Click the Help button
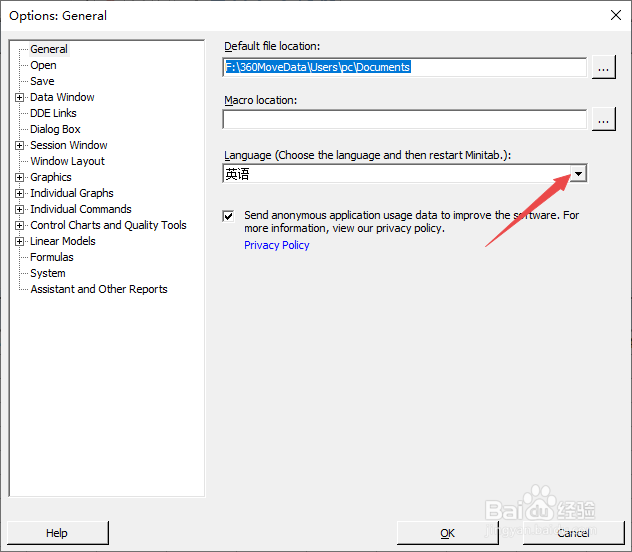This screenshot has width=632, height=552. coord(58,533)
